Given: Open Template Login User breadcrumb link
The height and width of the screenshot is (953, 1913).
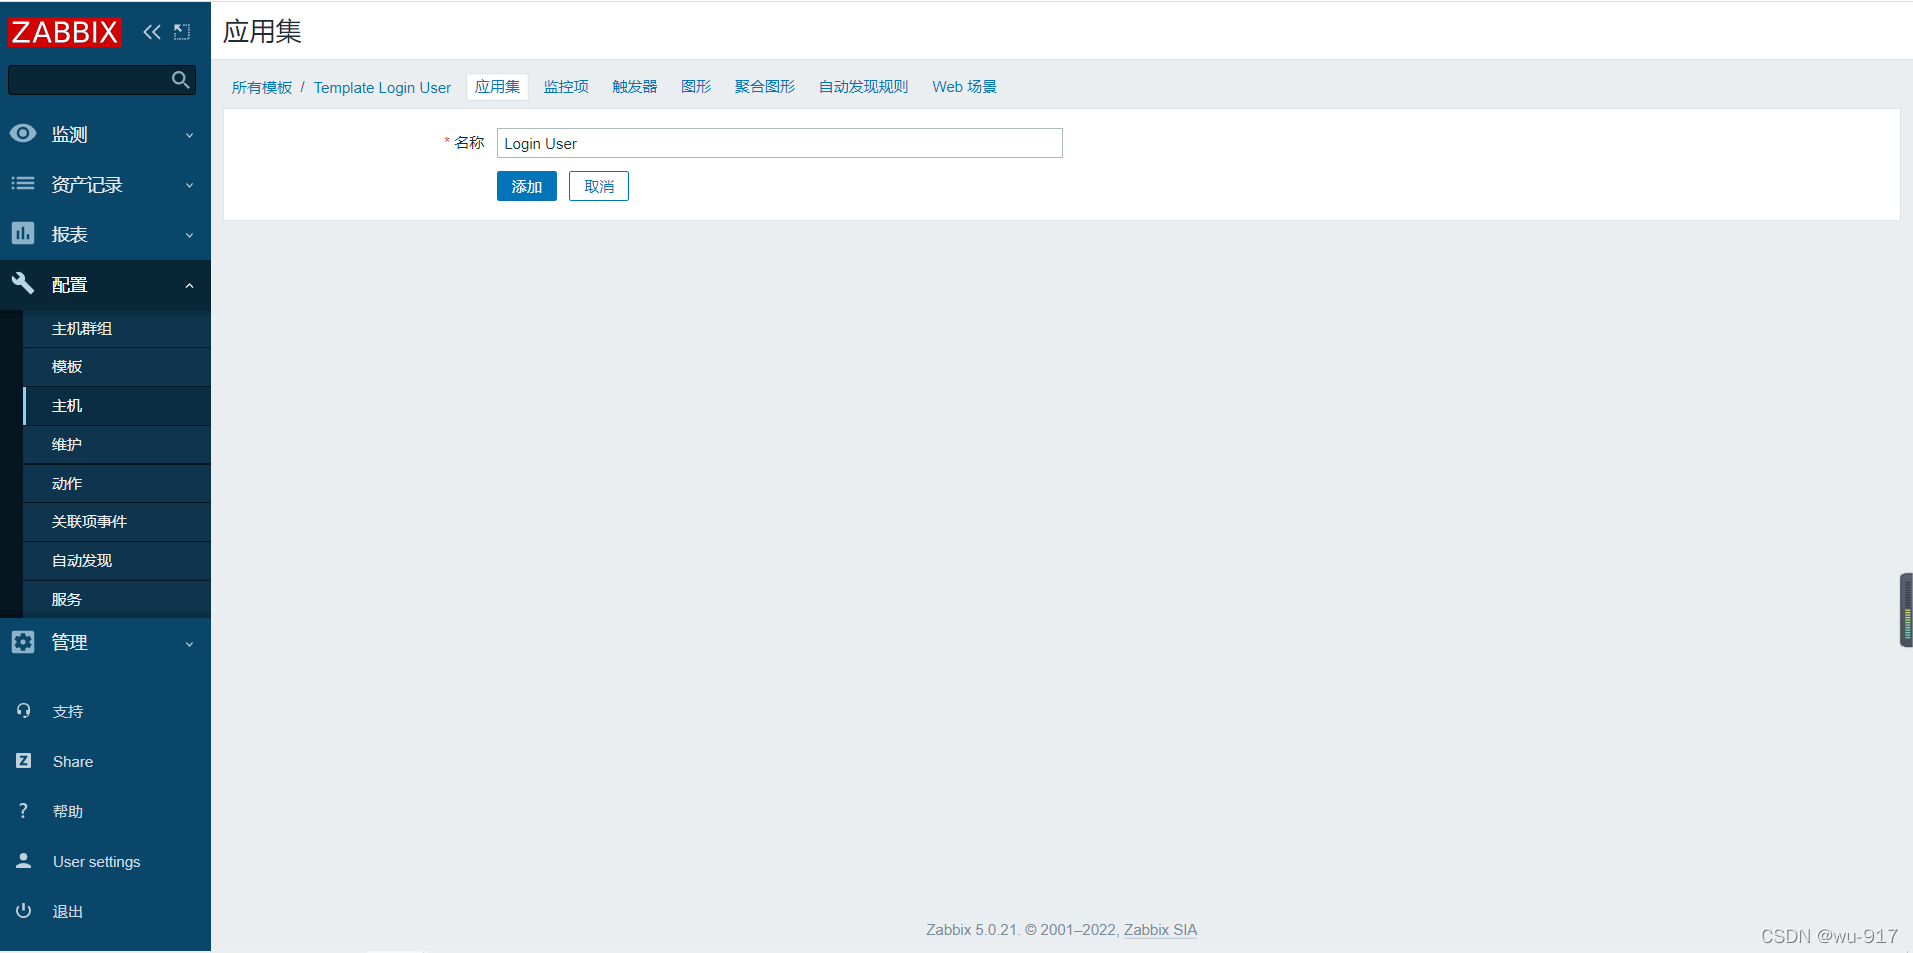Looking at the screenshot, I should [x=382, y=88].
